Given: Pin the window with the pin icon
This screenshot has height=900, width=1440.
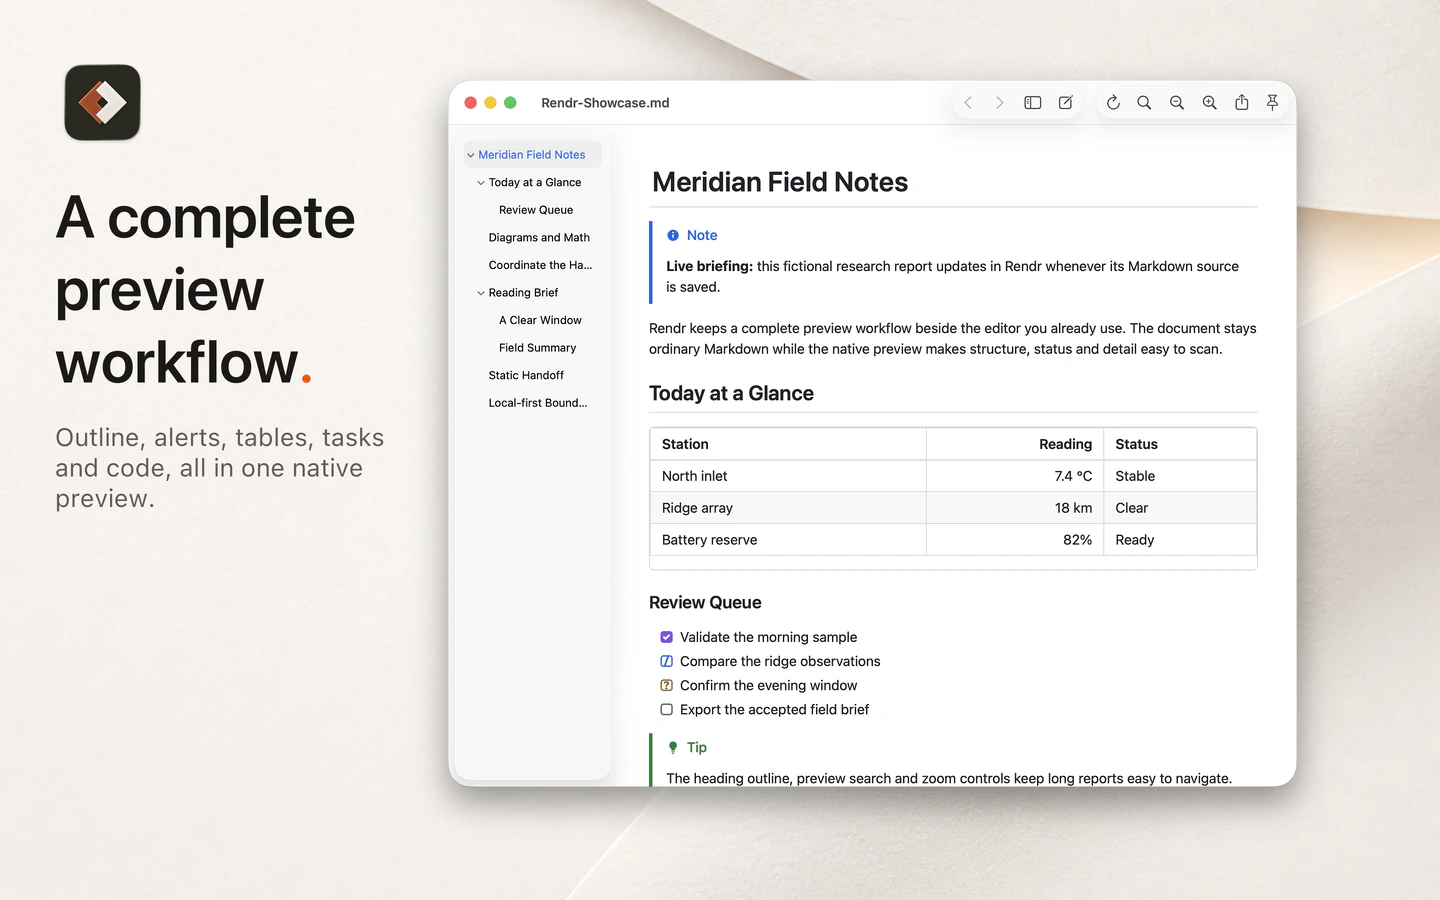Looking at the screenshot, I should tap(1273, 102).
